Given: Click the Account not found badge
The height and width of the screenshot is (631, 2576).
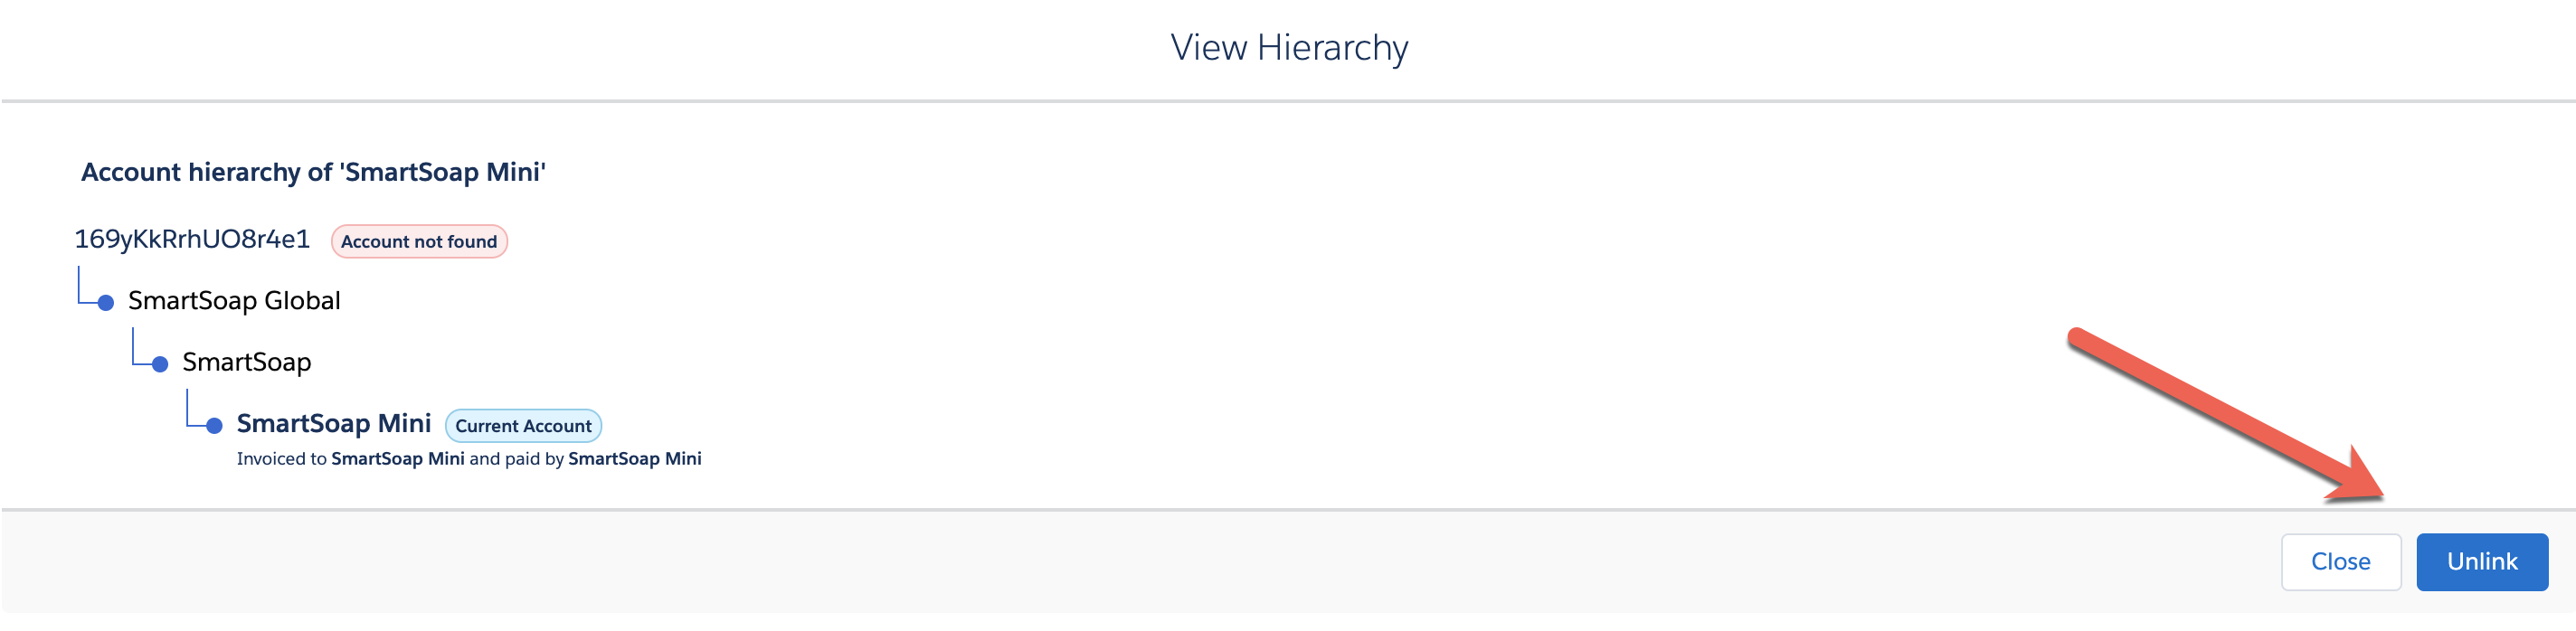Looking at the screenshot, I should 419,241.
